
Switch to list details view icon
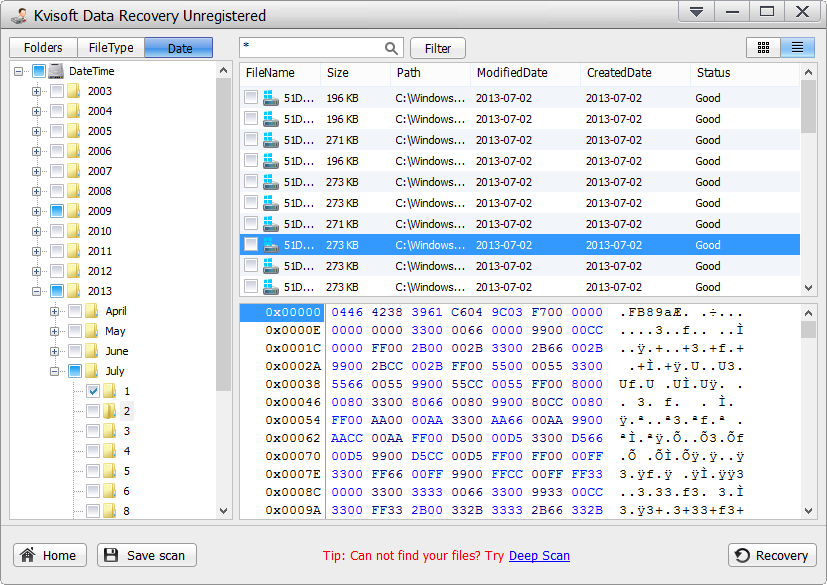tap(797, 48)
